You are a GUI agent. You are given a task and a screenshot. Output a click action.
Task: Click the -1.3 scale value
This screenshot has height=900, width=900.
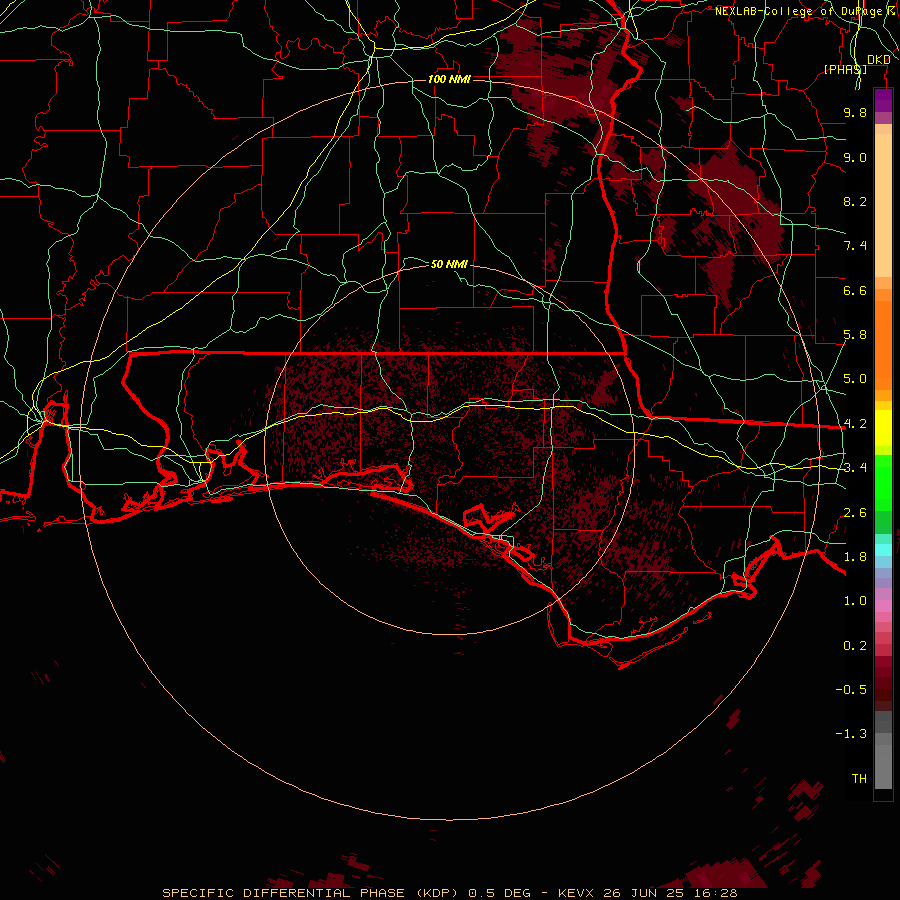point(851,734)
